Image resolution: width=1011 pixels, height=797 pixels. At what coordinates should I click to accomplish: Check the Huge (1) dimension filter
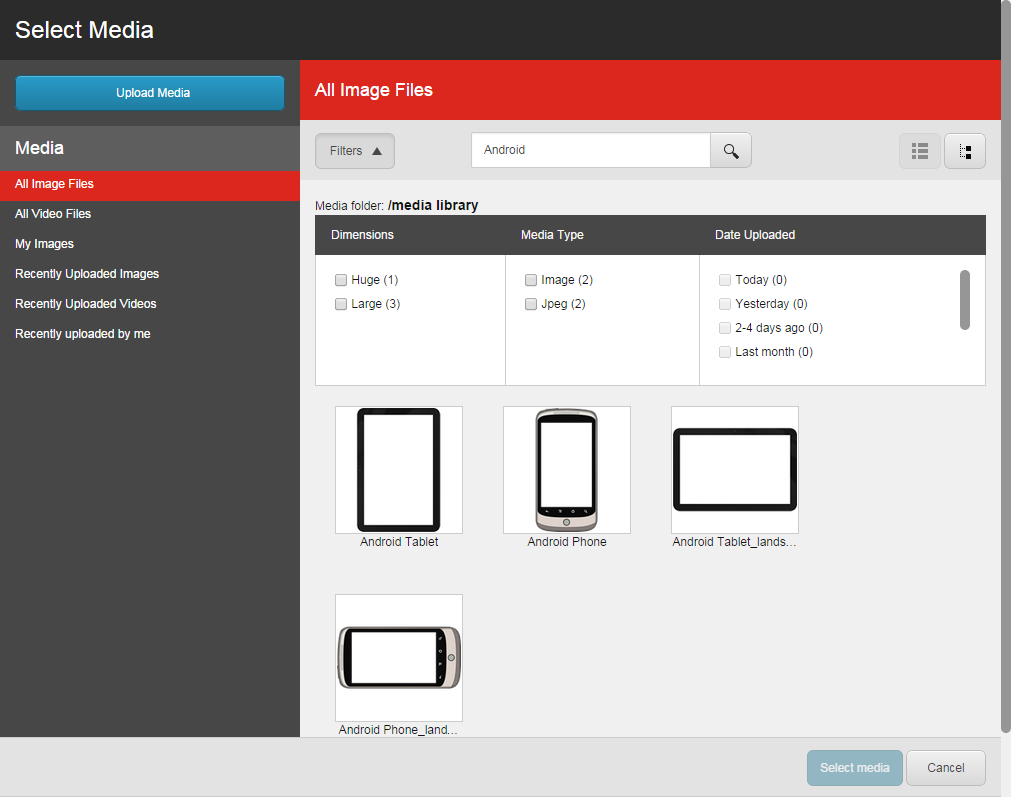pyautogui.click(x=341, y=280)
